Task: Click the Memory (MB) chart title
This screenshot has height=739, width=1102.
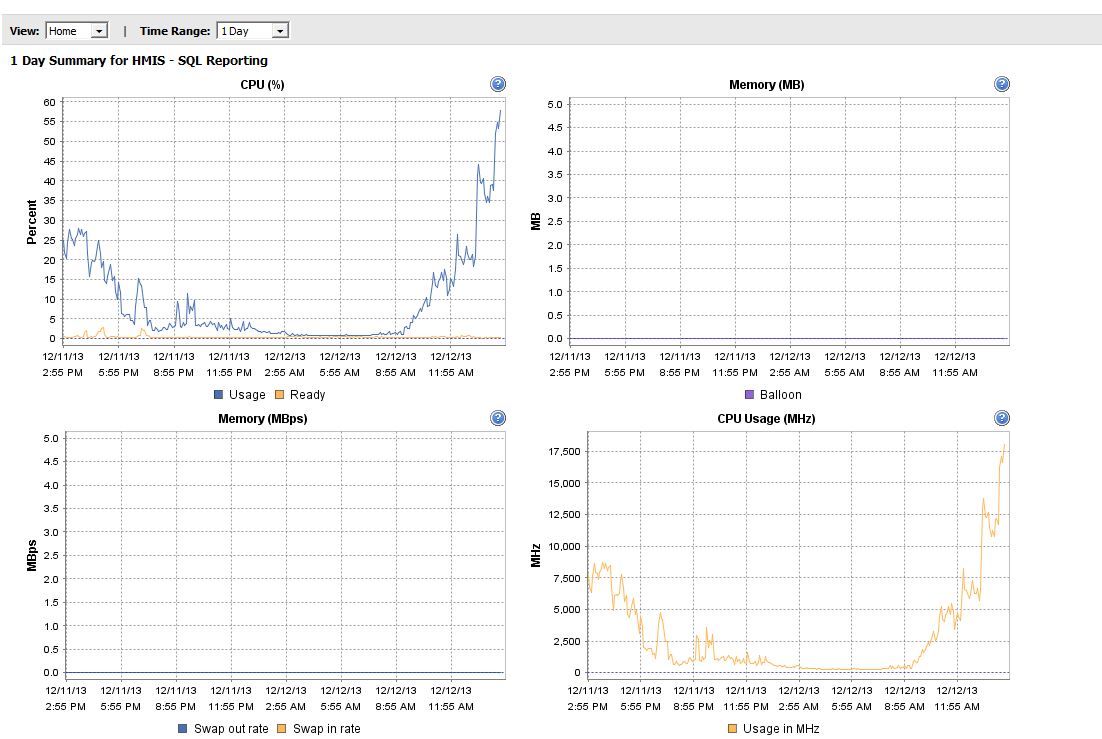Action: [x=766, y=85]
